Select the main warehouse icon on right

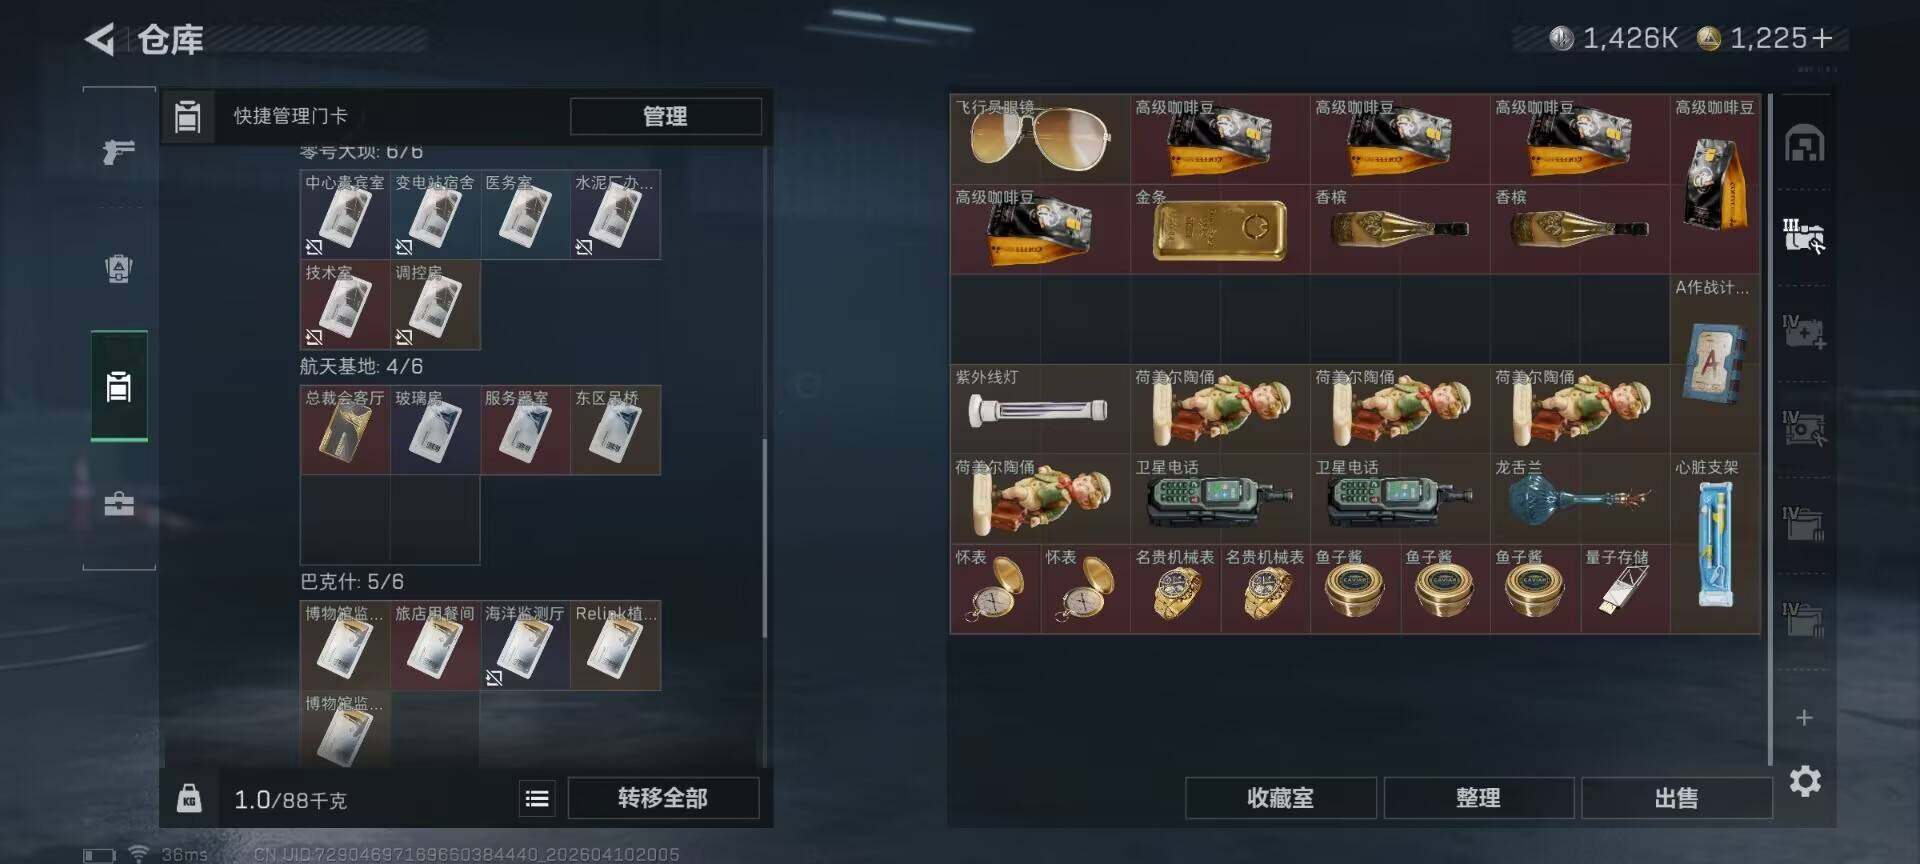pyautogui.click(x=1804, y=144)
